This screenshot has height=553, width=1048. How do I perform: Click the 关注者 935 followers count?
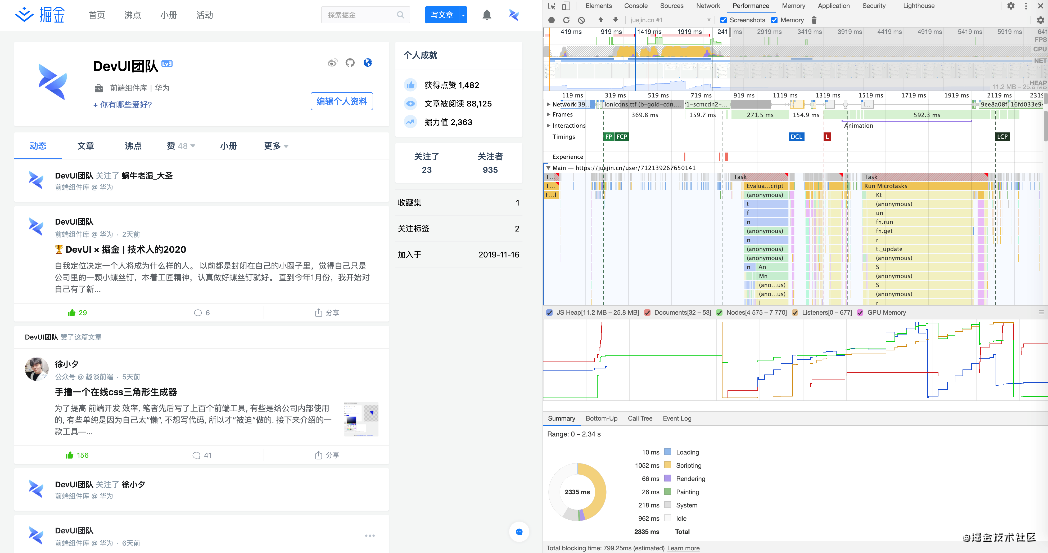point(490,163)
